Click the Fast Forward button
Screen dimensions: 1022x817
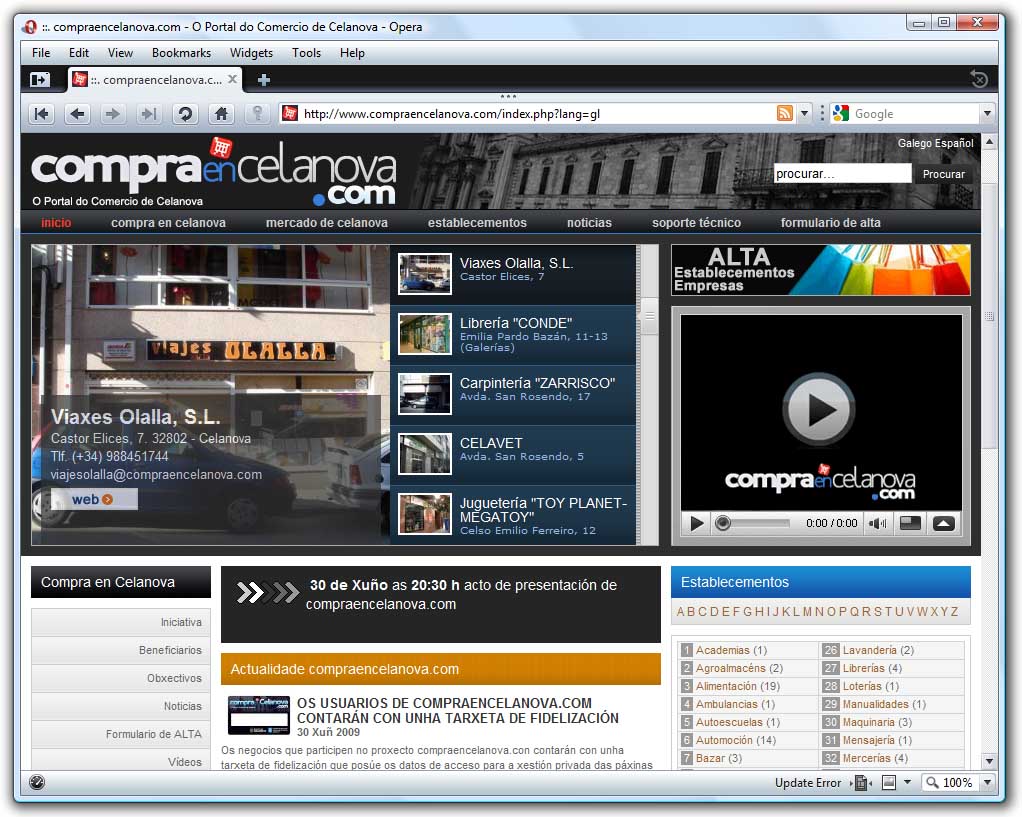149,114
